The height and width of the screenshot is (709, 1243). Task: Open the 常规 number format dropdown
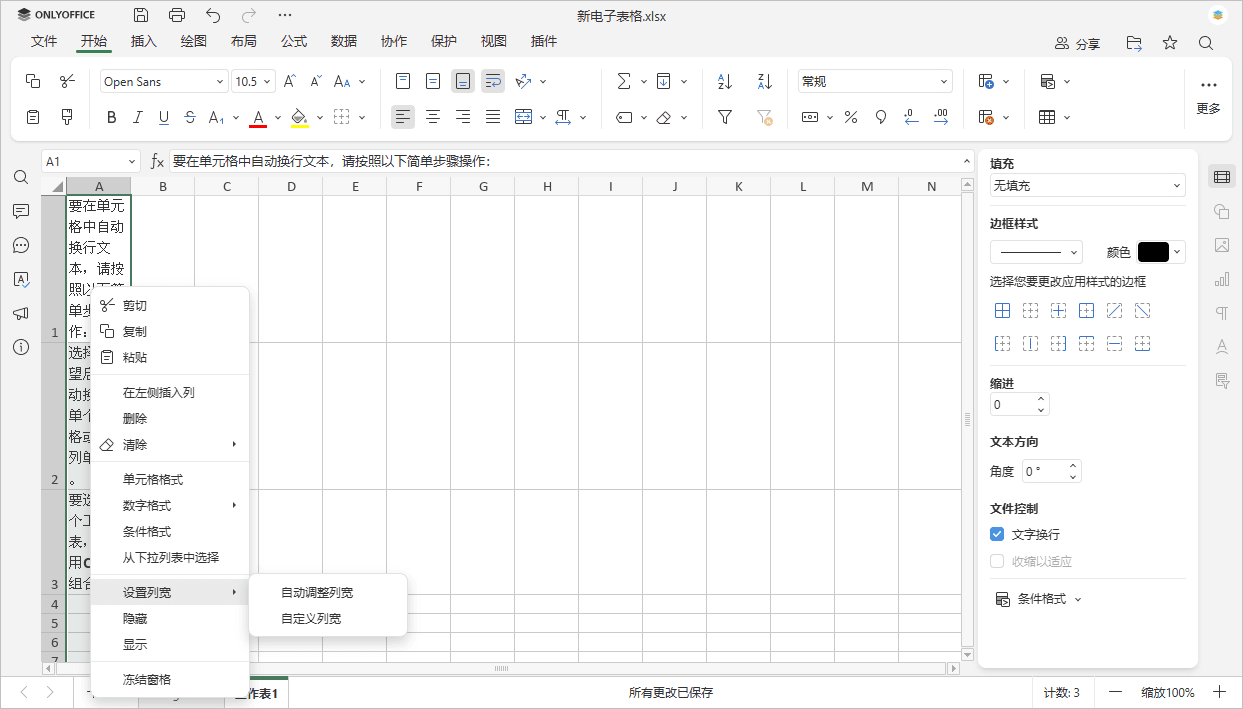click(x=874, y=81)
